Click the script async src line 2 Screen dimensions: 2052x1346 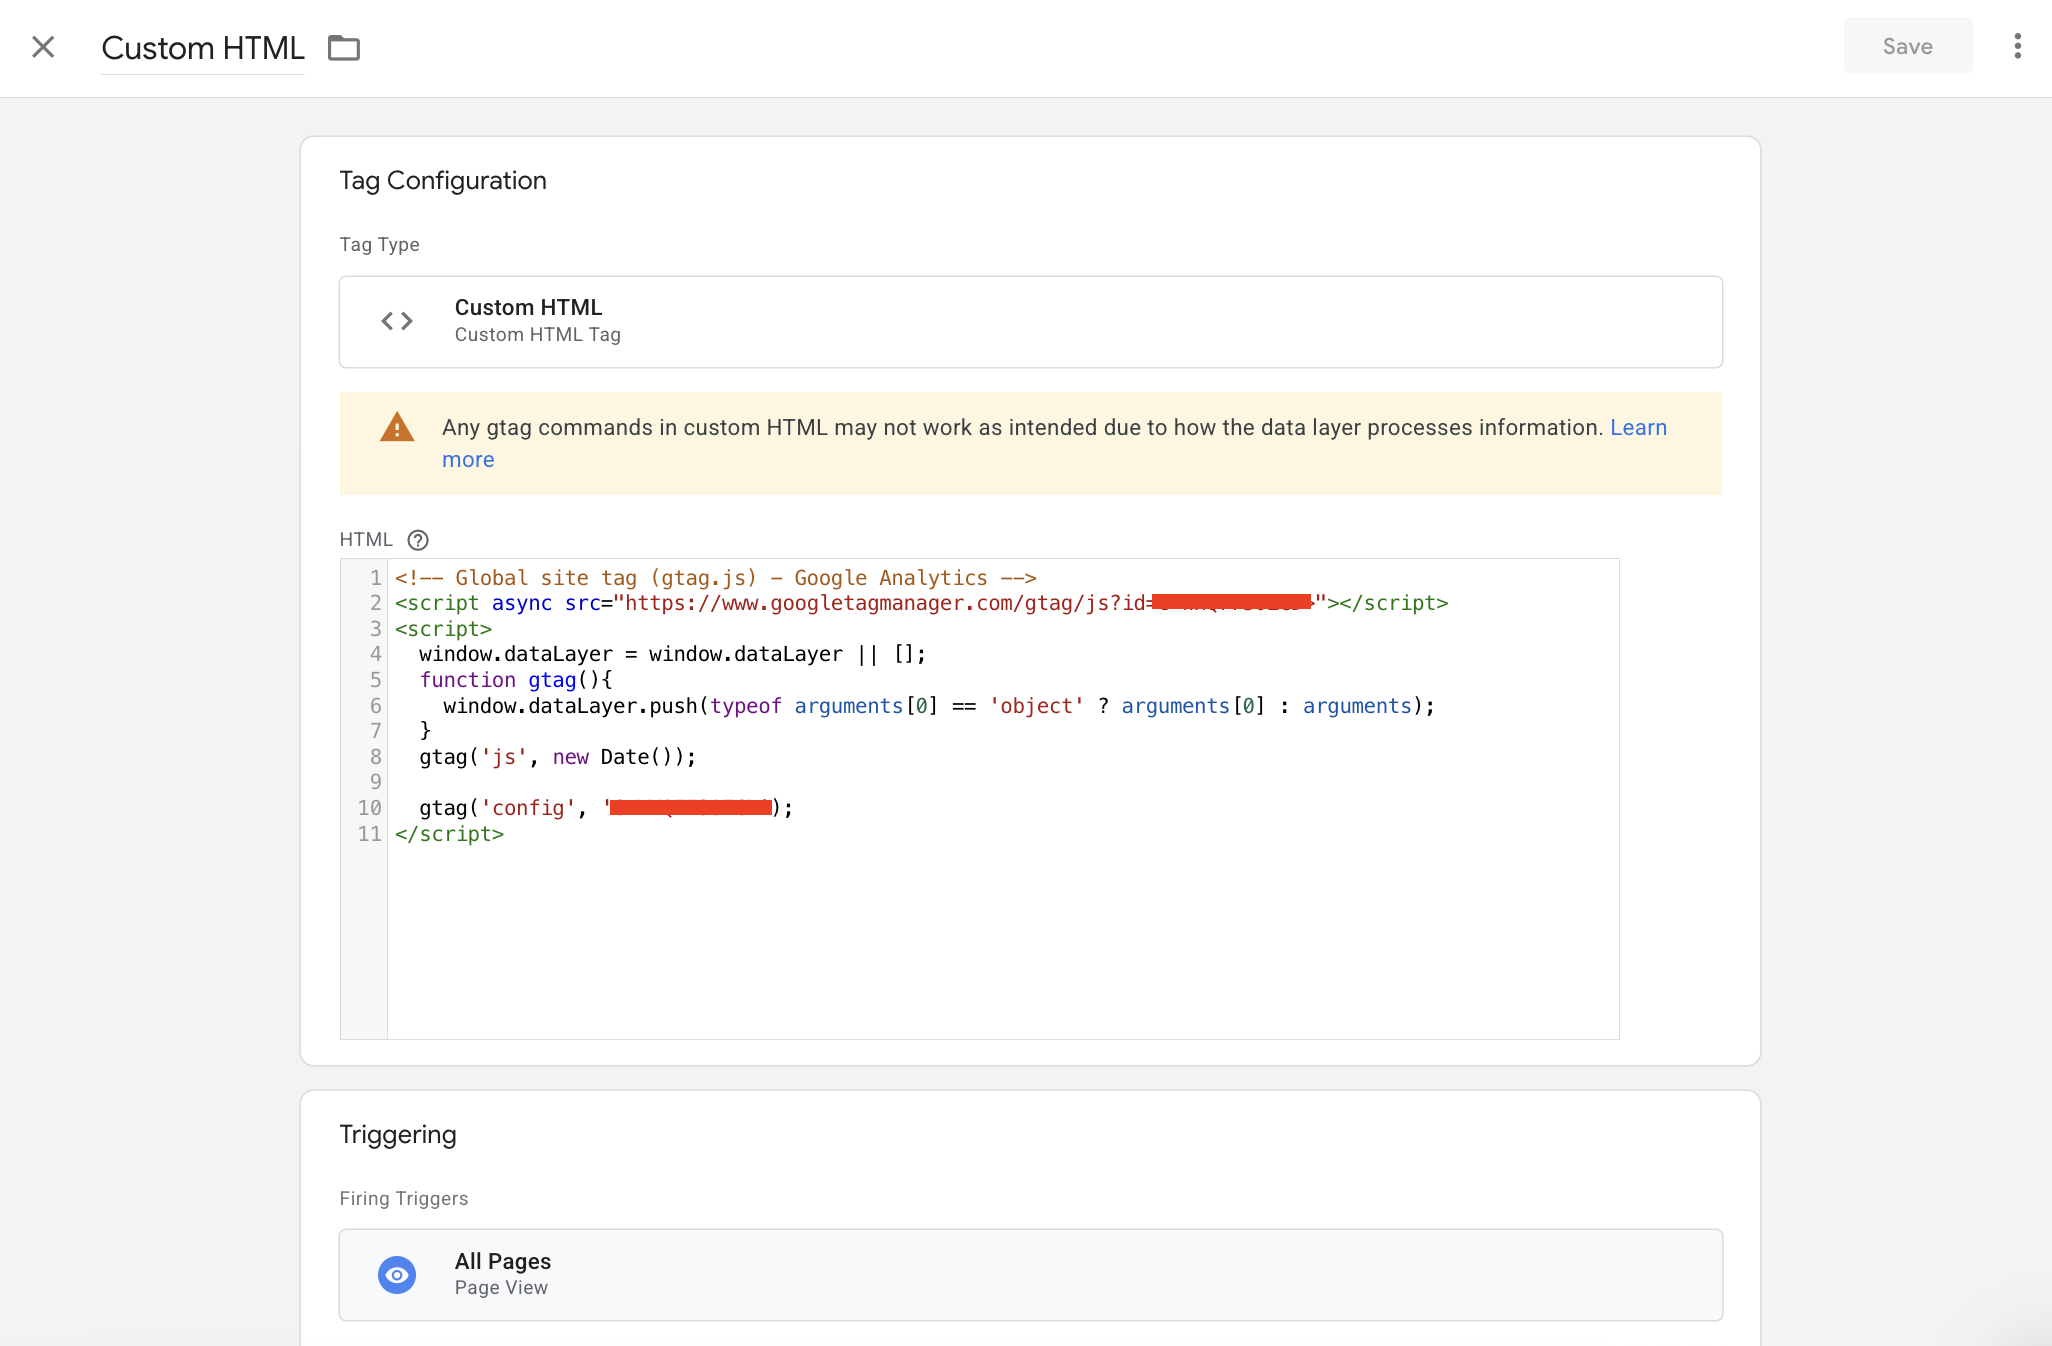921,603
